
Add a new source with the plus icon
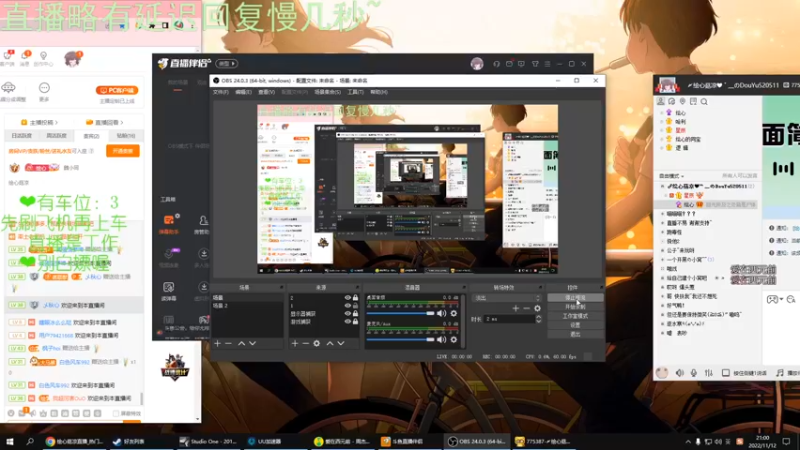coord(294,343)
